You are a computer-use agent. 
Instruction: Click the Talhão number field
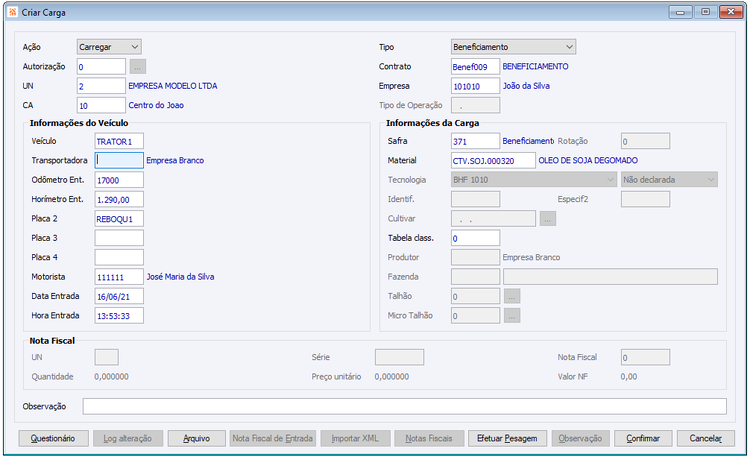pyautogui.click(x=475, y=296)
